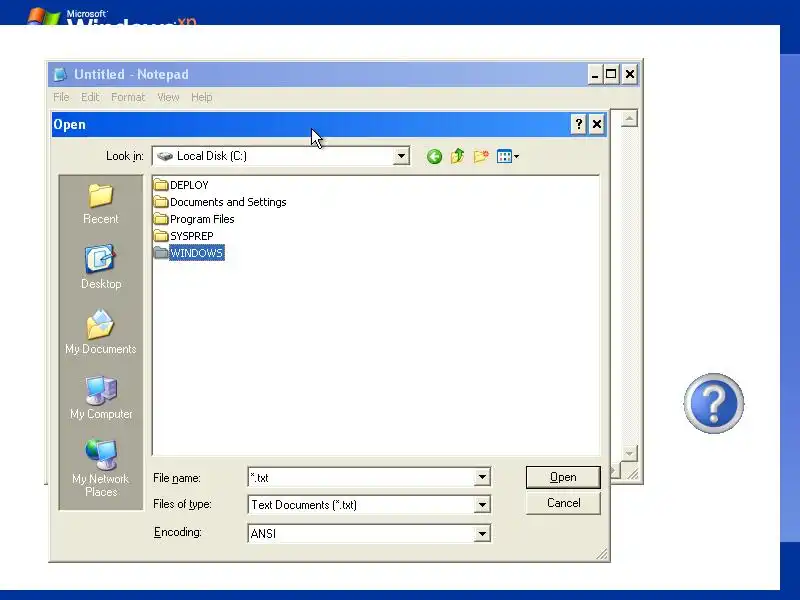This screenshot has width=800, height=600.
Task: Go to My Computer in the places bar
Action: tap(101, 397)
